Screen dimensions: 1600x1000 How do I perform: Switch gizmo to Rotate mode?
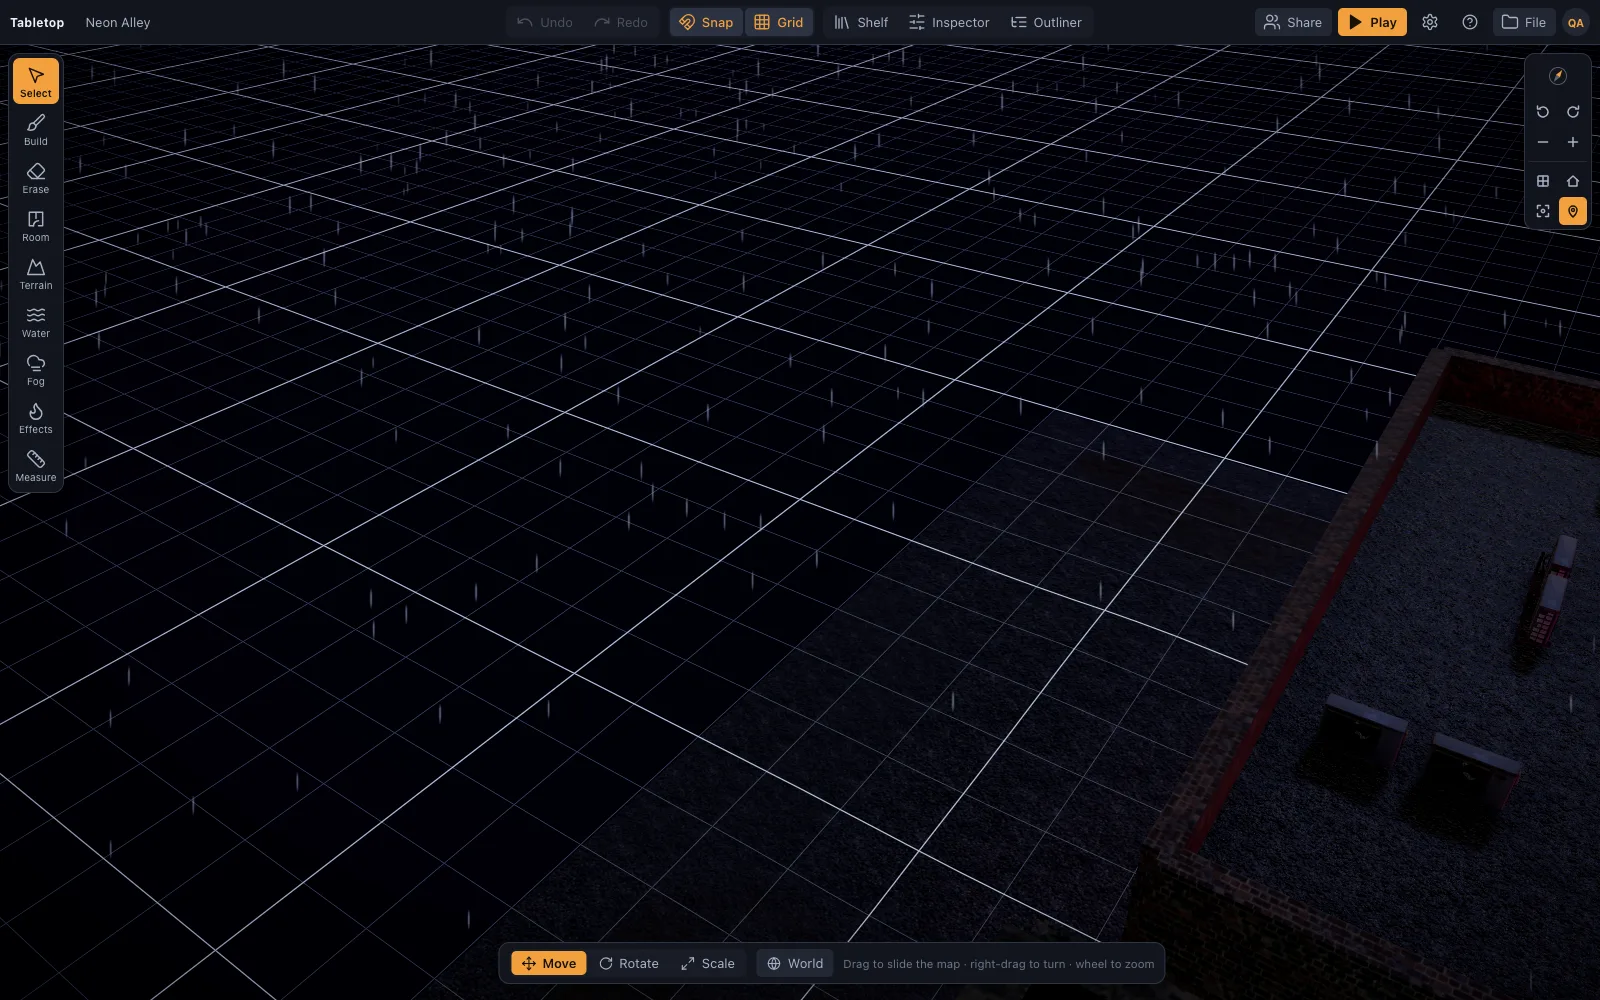(x=629, y=963)
